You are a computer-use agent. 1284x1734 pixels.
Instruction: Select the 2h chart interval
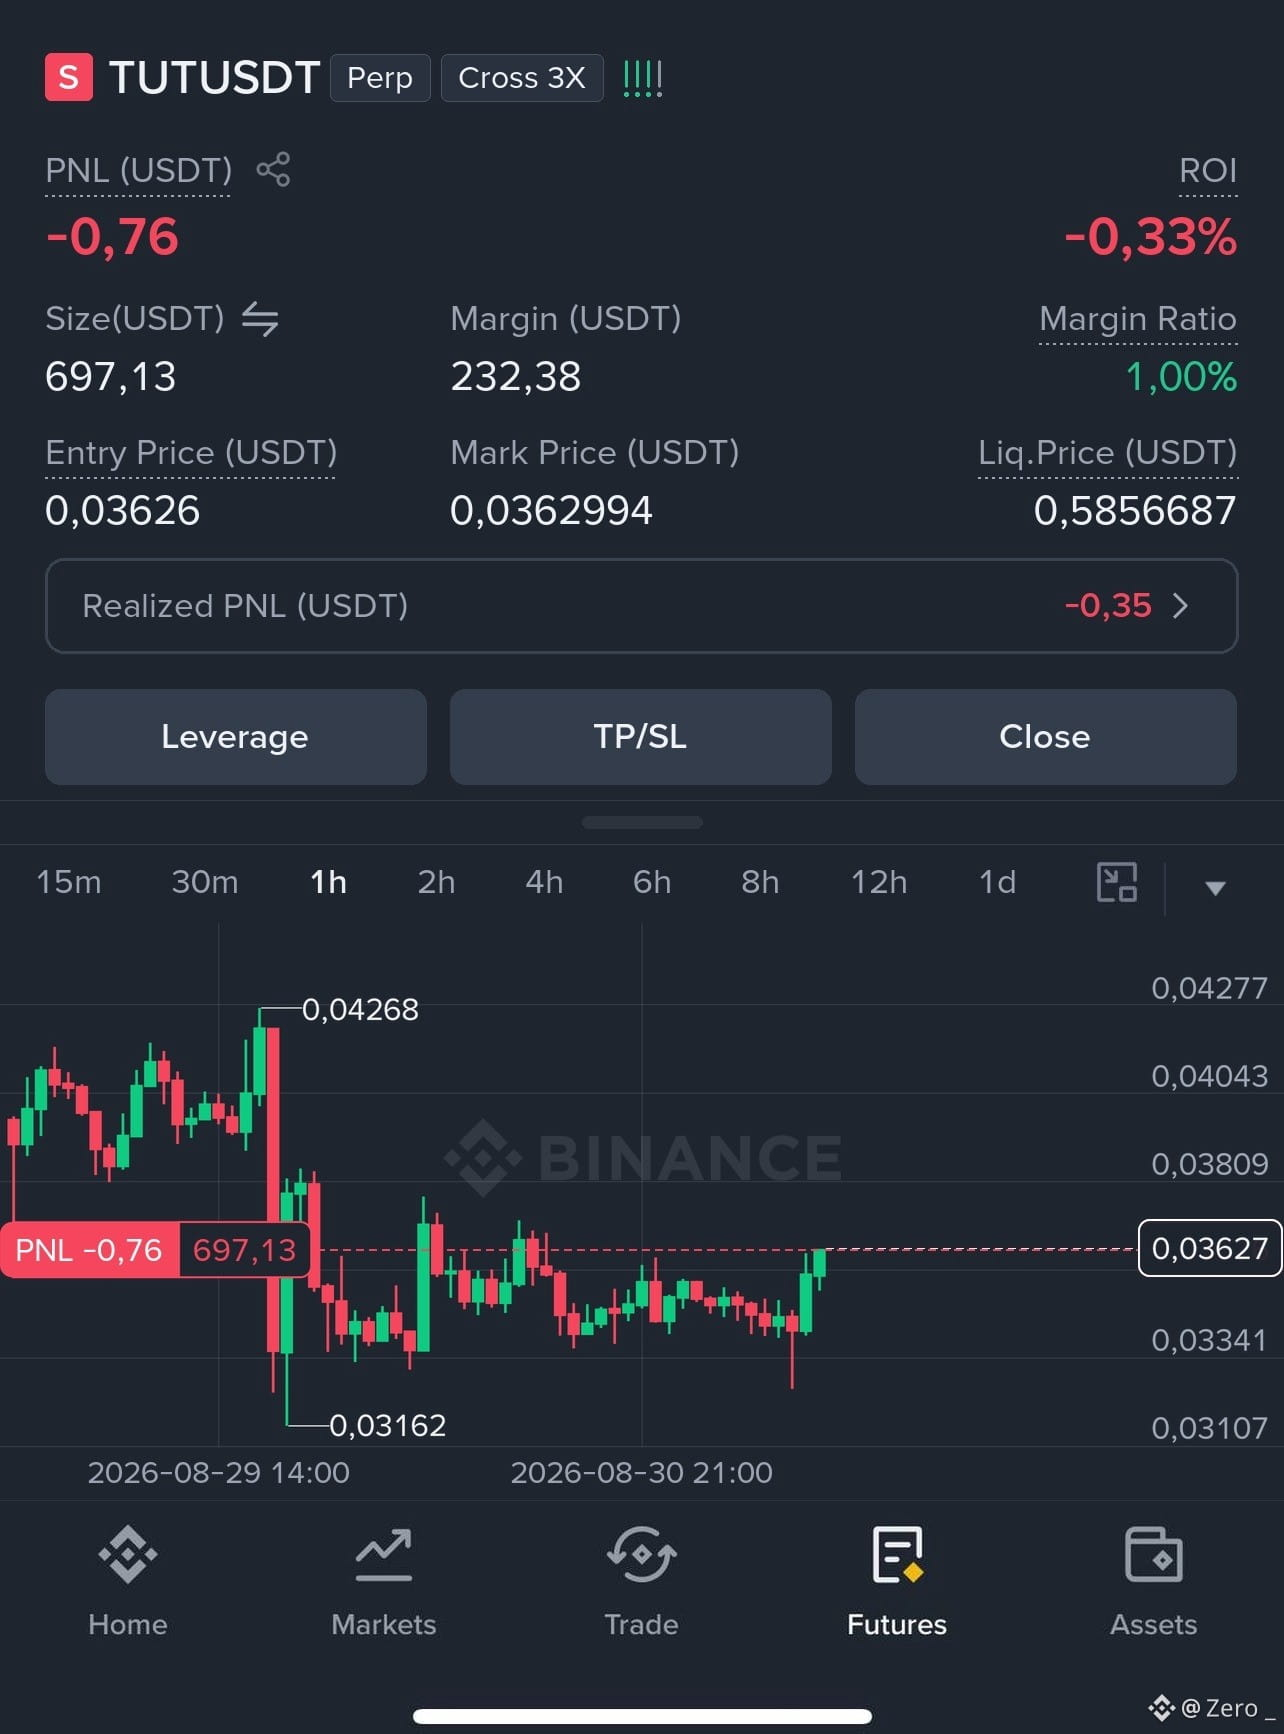[436, 882]
